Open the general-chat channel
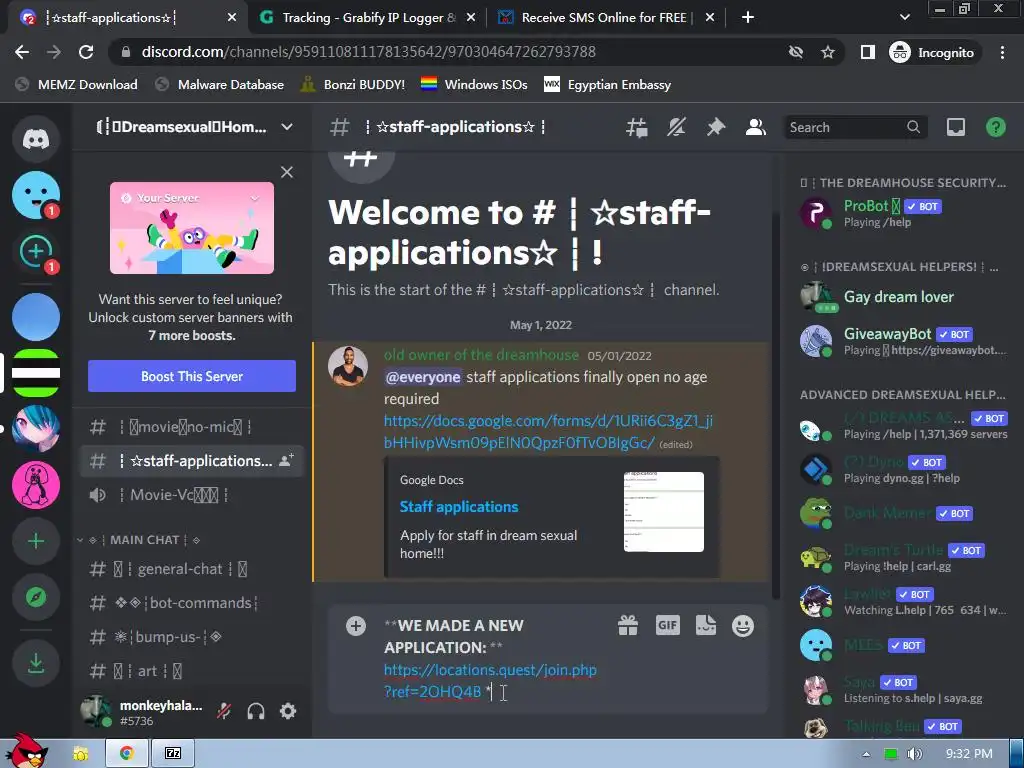This screenshot has width=1024, height=768. coord(191,569)
